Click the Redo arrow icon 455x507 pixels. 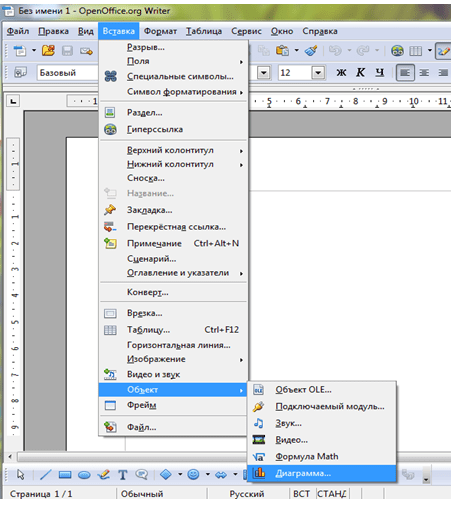(363, 51)
